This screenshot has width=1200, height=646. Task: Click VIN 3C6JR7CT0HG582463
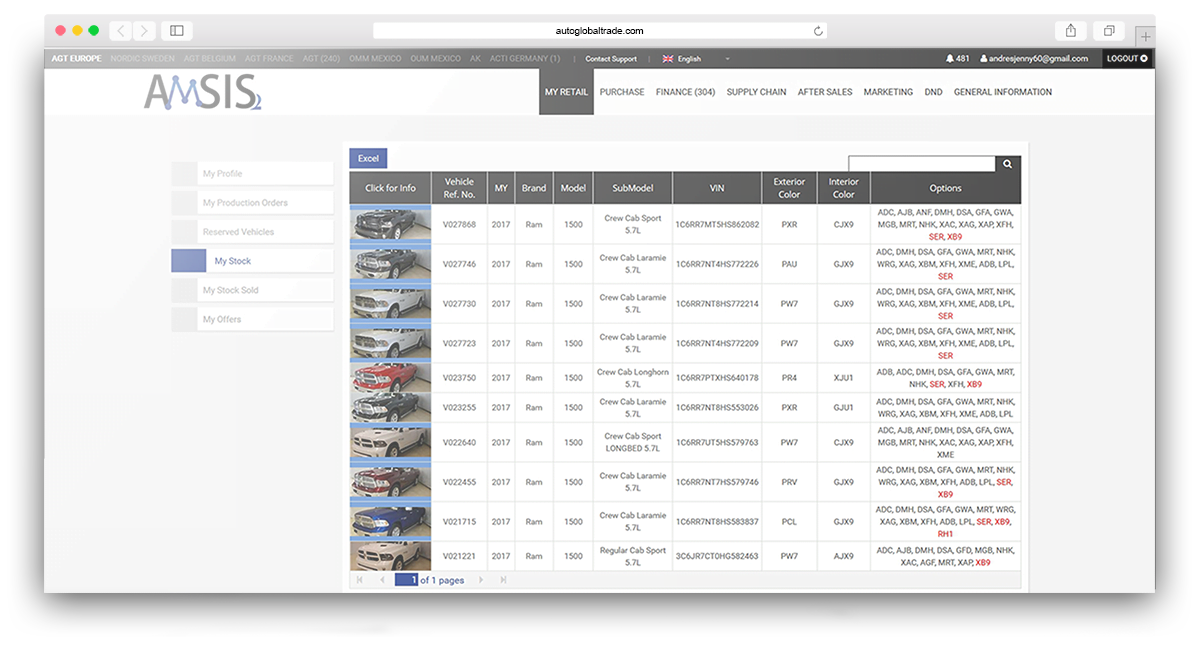717,556
